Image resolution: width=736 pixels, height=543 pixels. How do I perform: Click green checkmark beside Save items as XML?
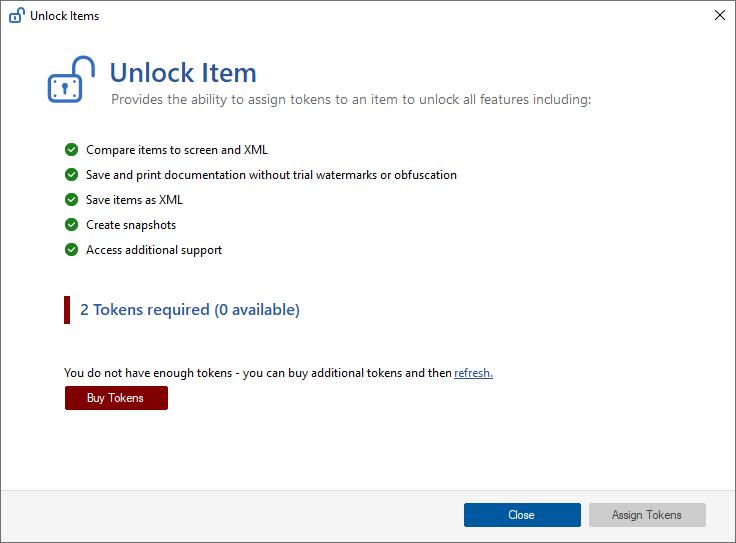(71, 199)
